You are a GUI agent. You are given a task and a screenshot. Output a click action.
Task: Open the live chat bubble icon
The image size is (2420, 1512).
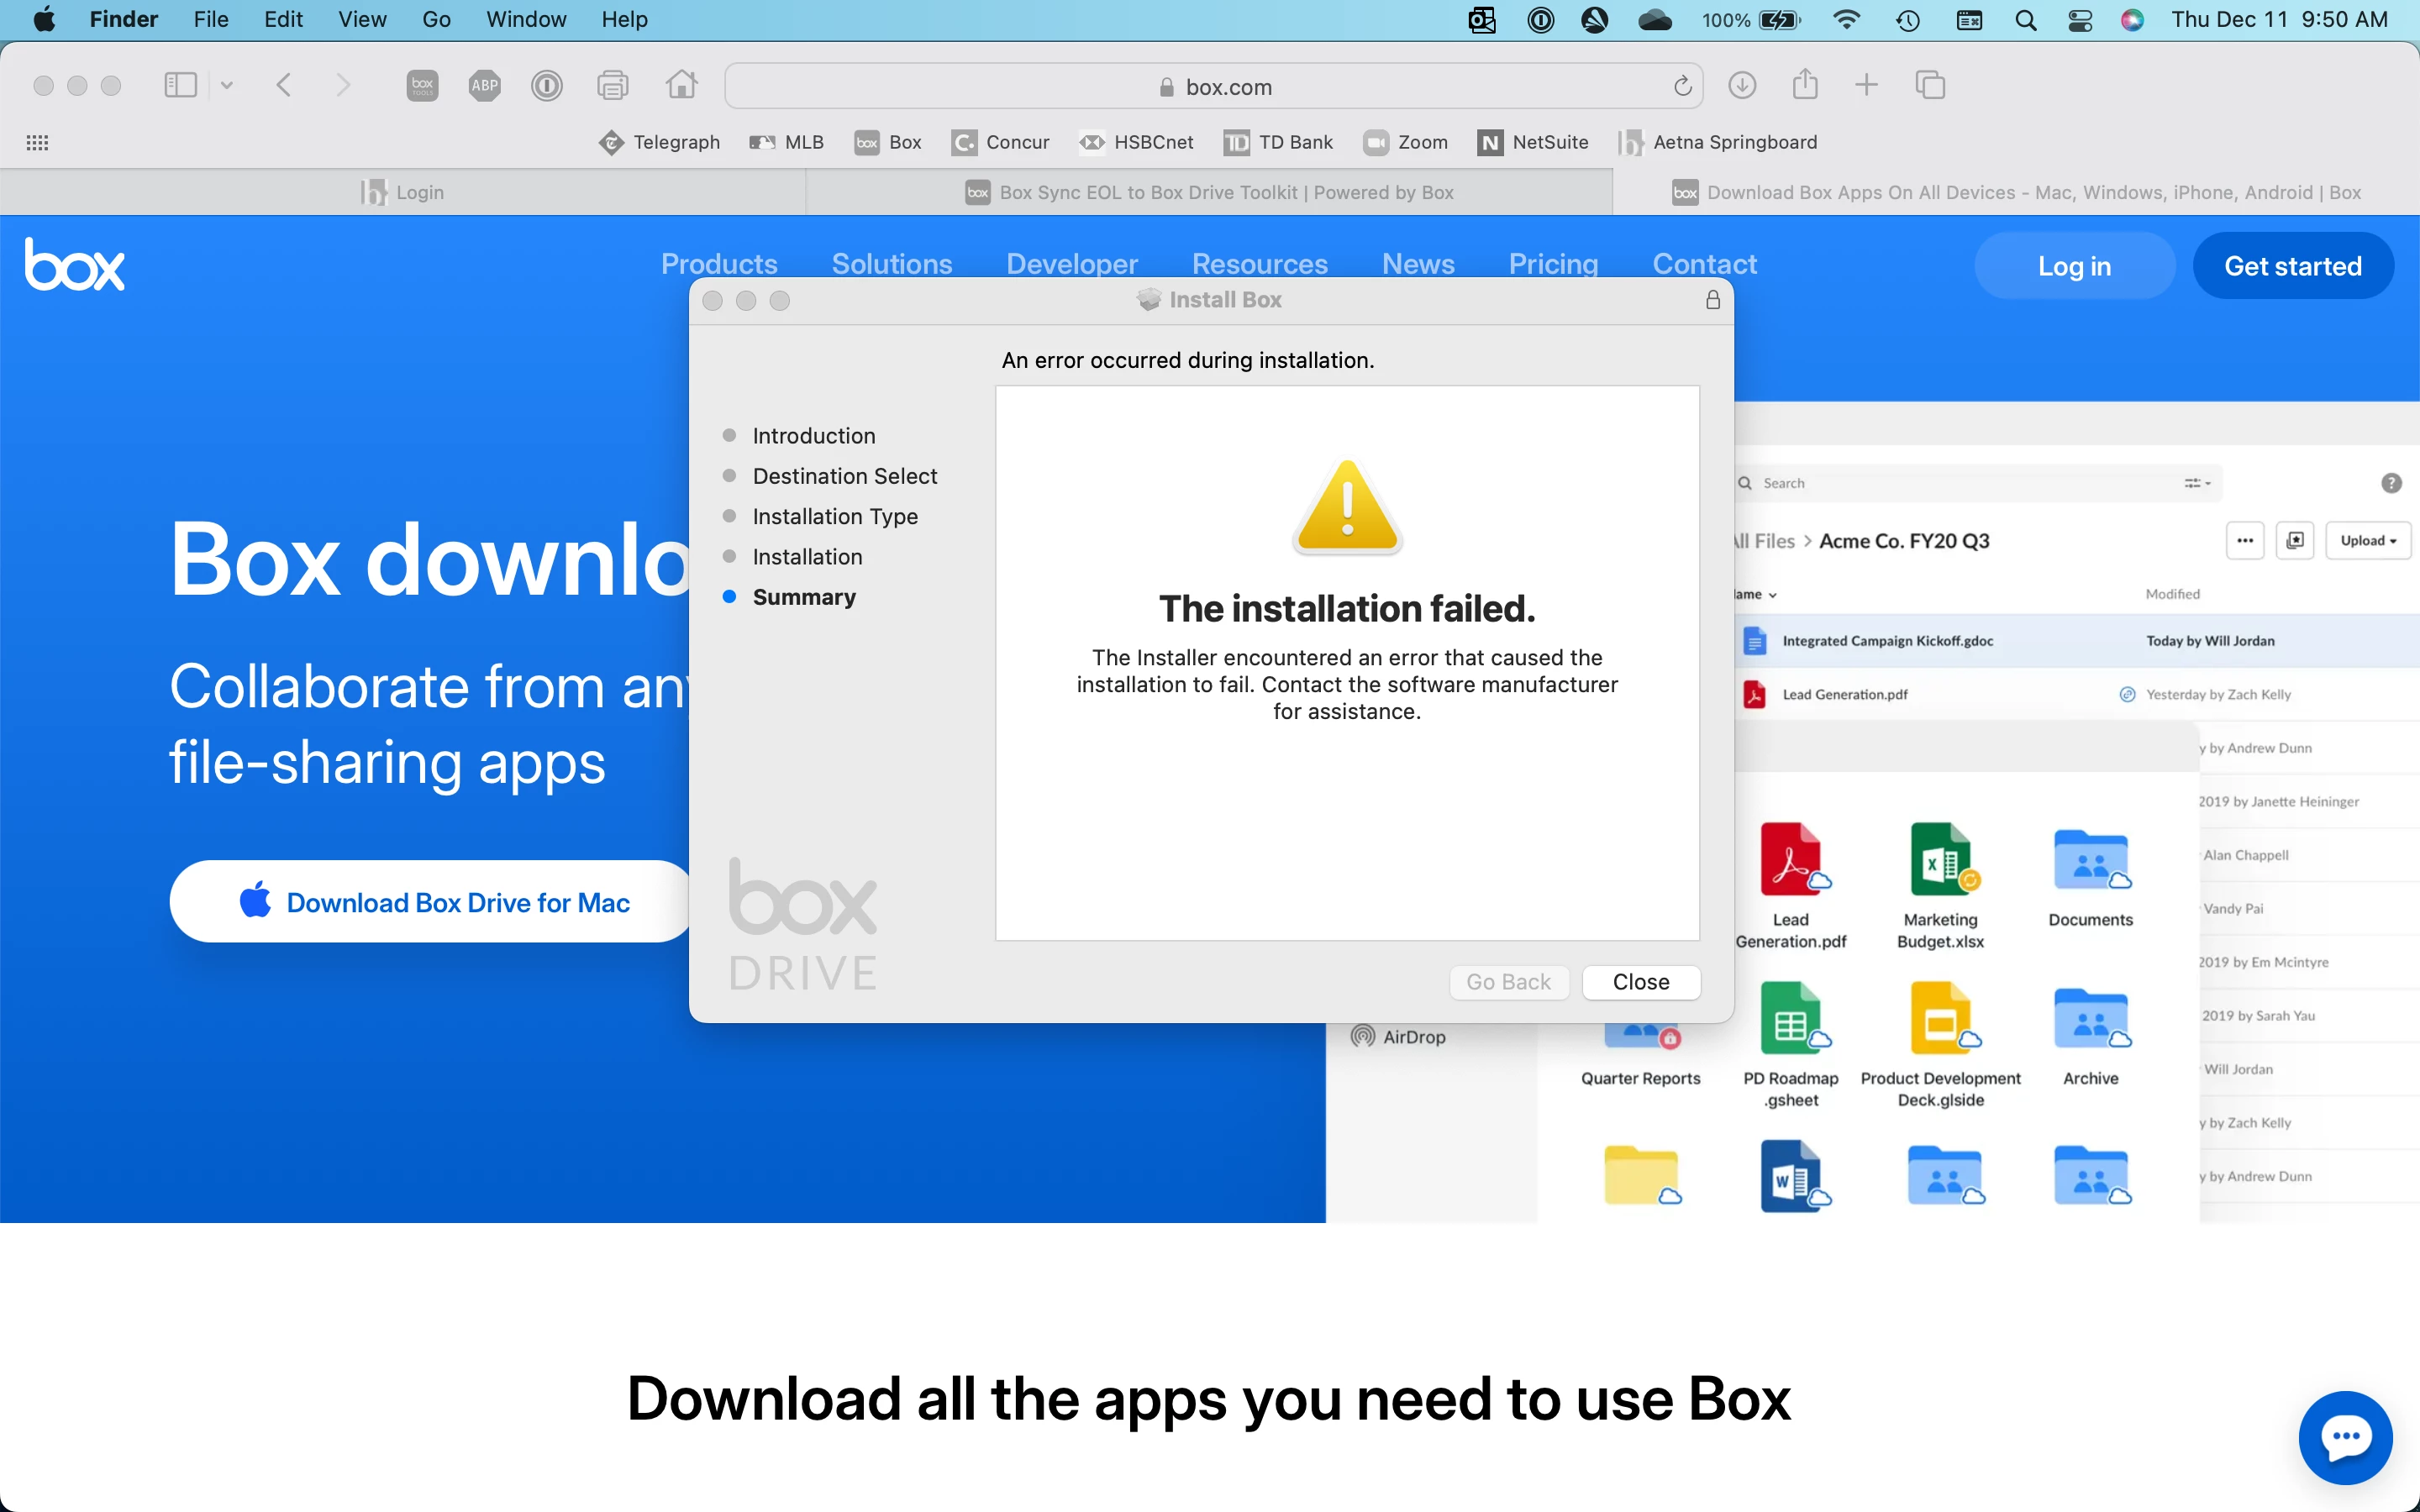(x=2345, y=1437)
